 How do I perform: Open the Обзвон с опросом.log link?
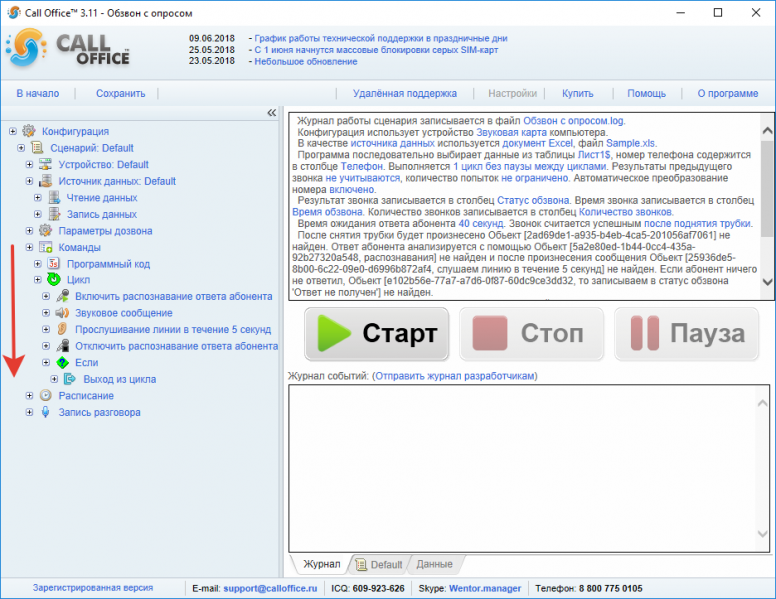[573, 121]
